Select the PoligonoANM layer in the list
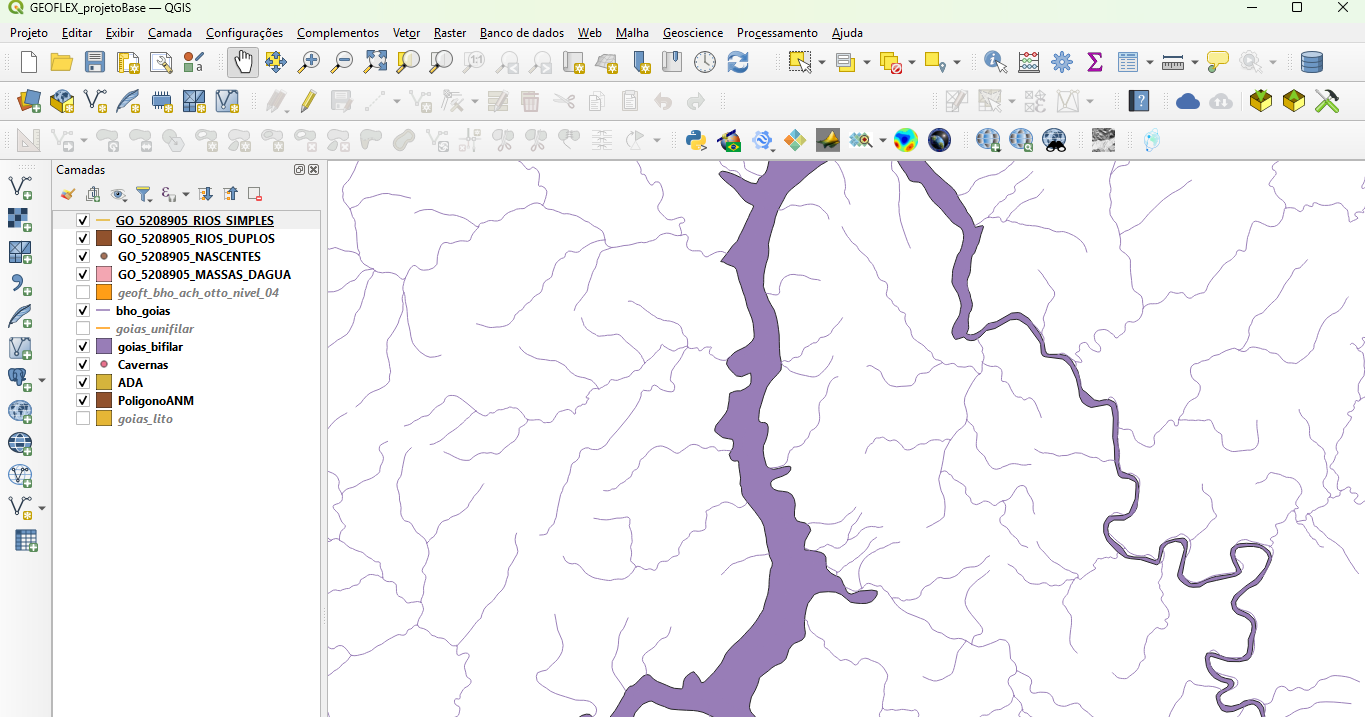The width and height of the screenshot is (1365, 717). point(155,401)
